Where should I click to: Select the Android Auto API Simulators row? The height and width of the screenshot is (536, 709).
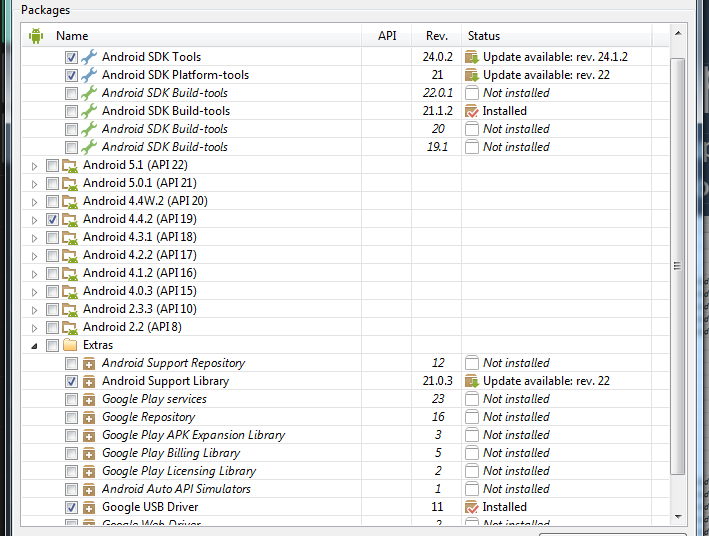point(345,489)
